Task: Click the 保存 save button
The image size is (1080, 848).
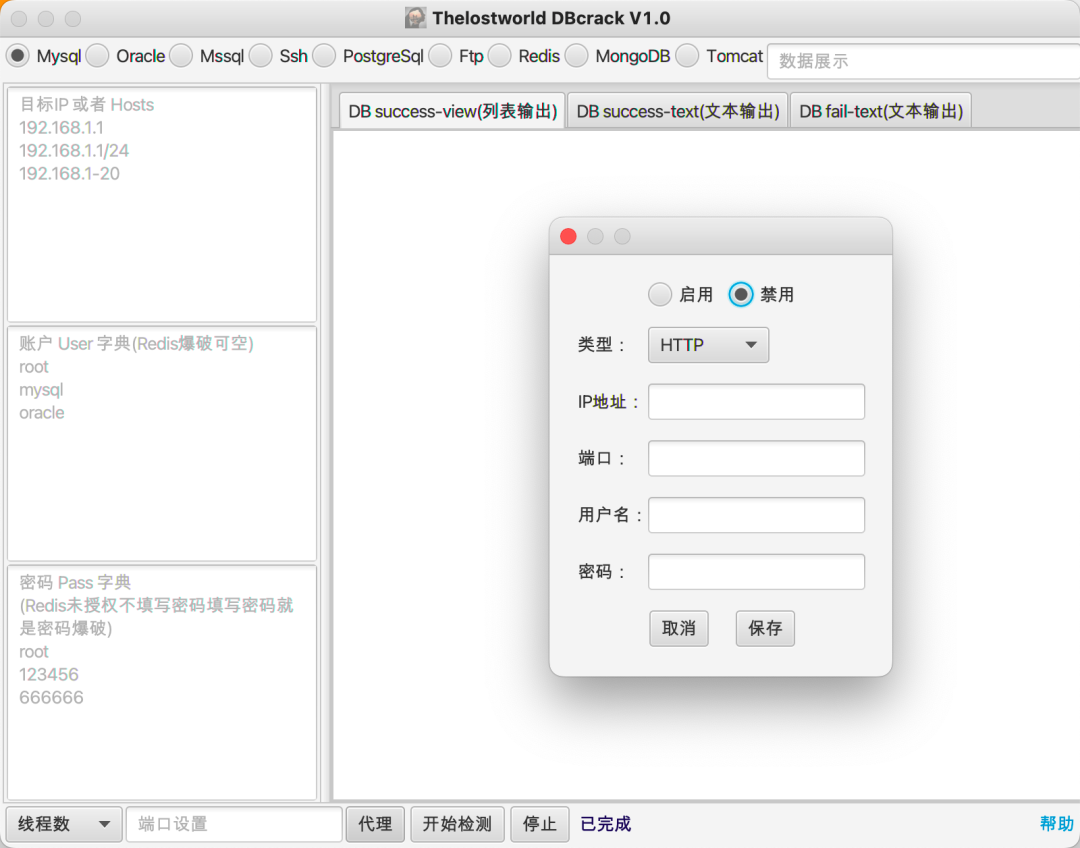Action: (765, 628)
